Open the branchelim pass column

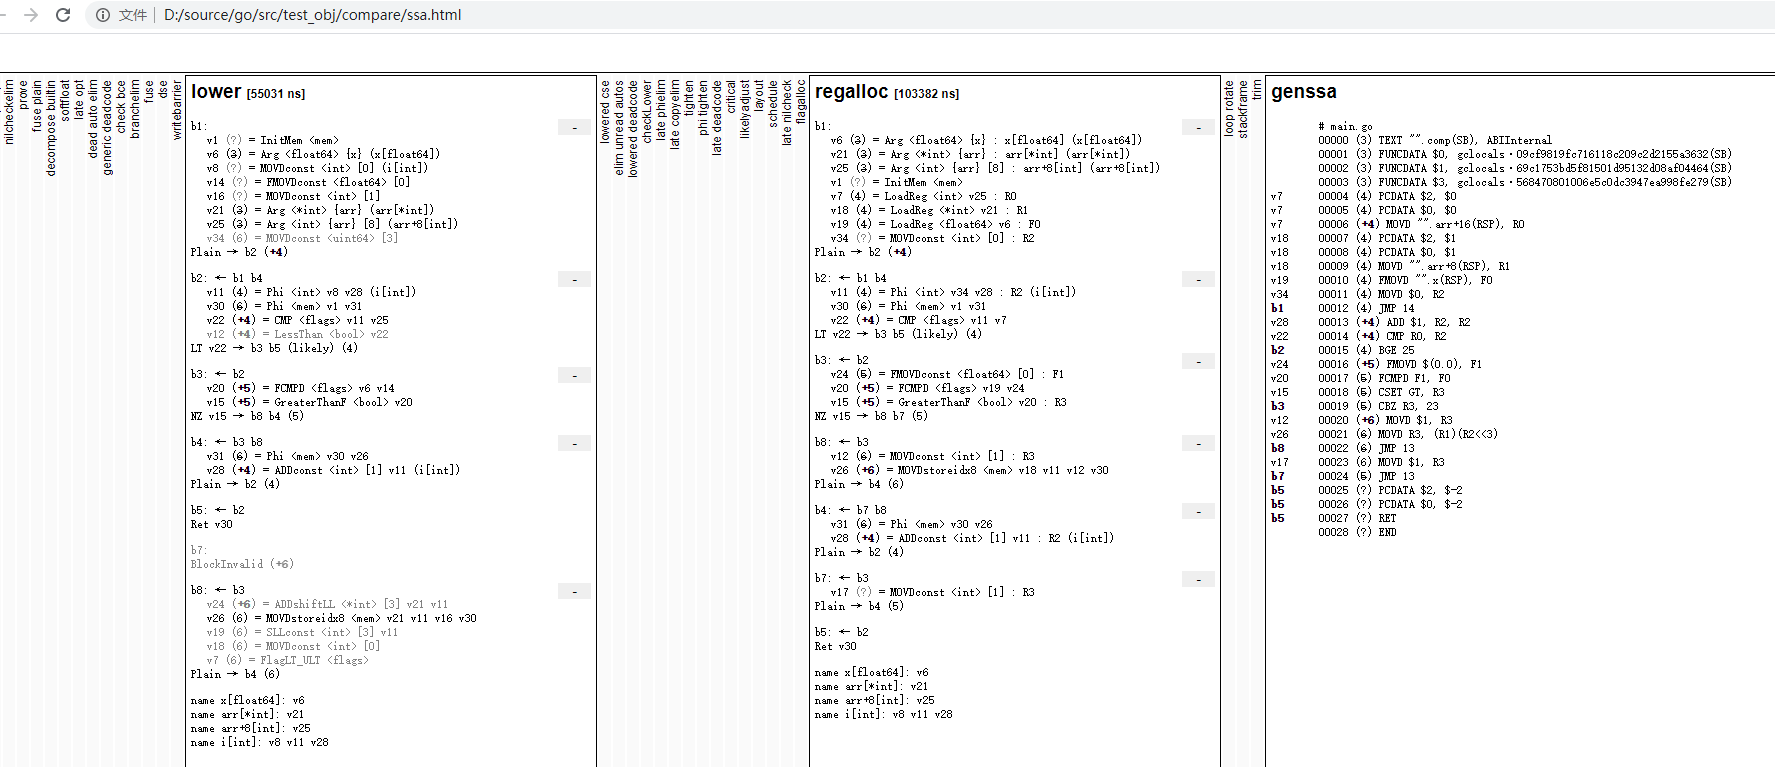(x=135, y=109)
